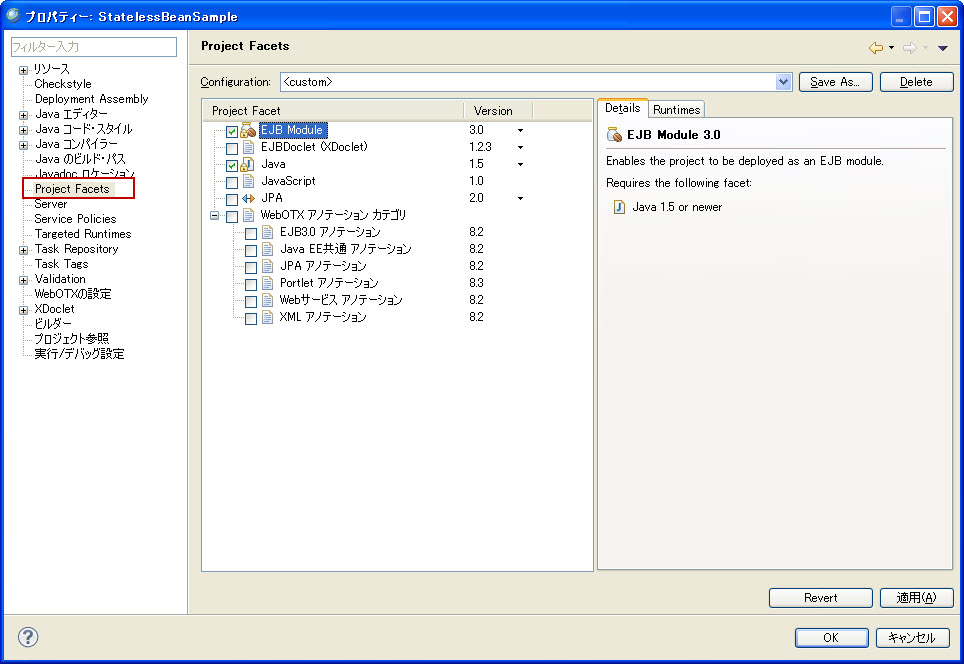Select Targeted Runtimes in the left tree
The image size is (964, 664).
tap(82, 234)
